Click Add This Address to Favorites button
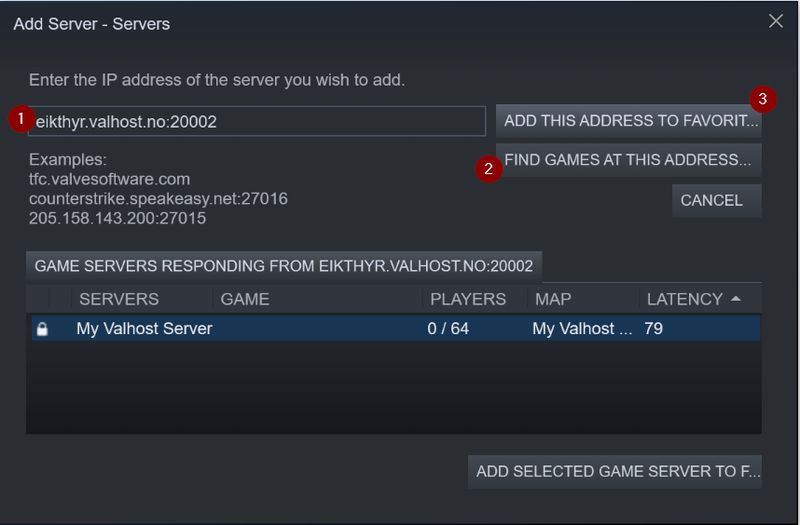This screenshot has width=800, height=525. click(629, 121)
